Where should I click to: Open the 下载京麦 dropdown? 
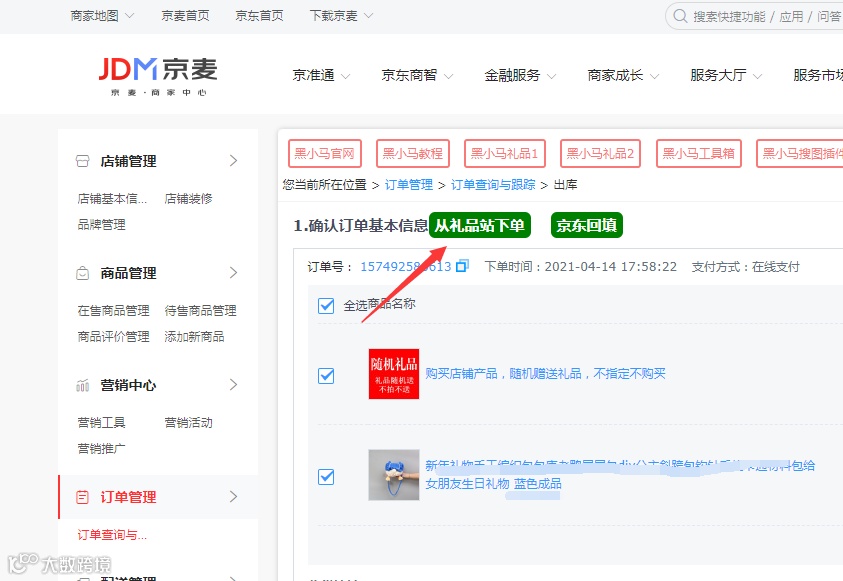(x=341, y=16)
